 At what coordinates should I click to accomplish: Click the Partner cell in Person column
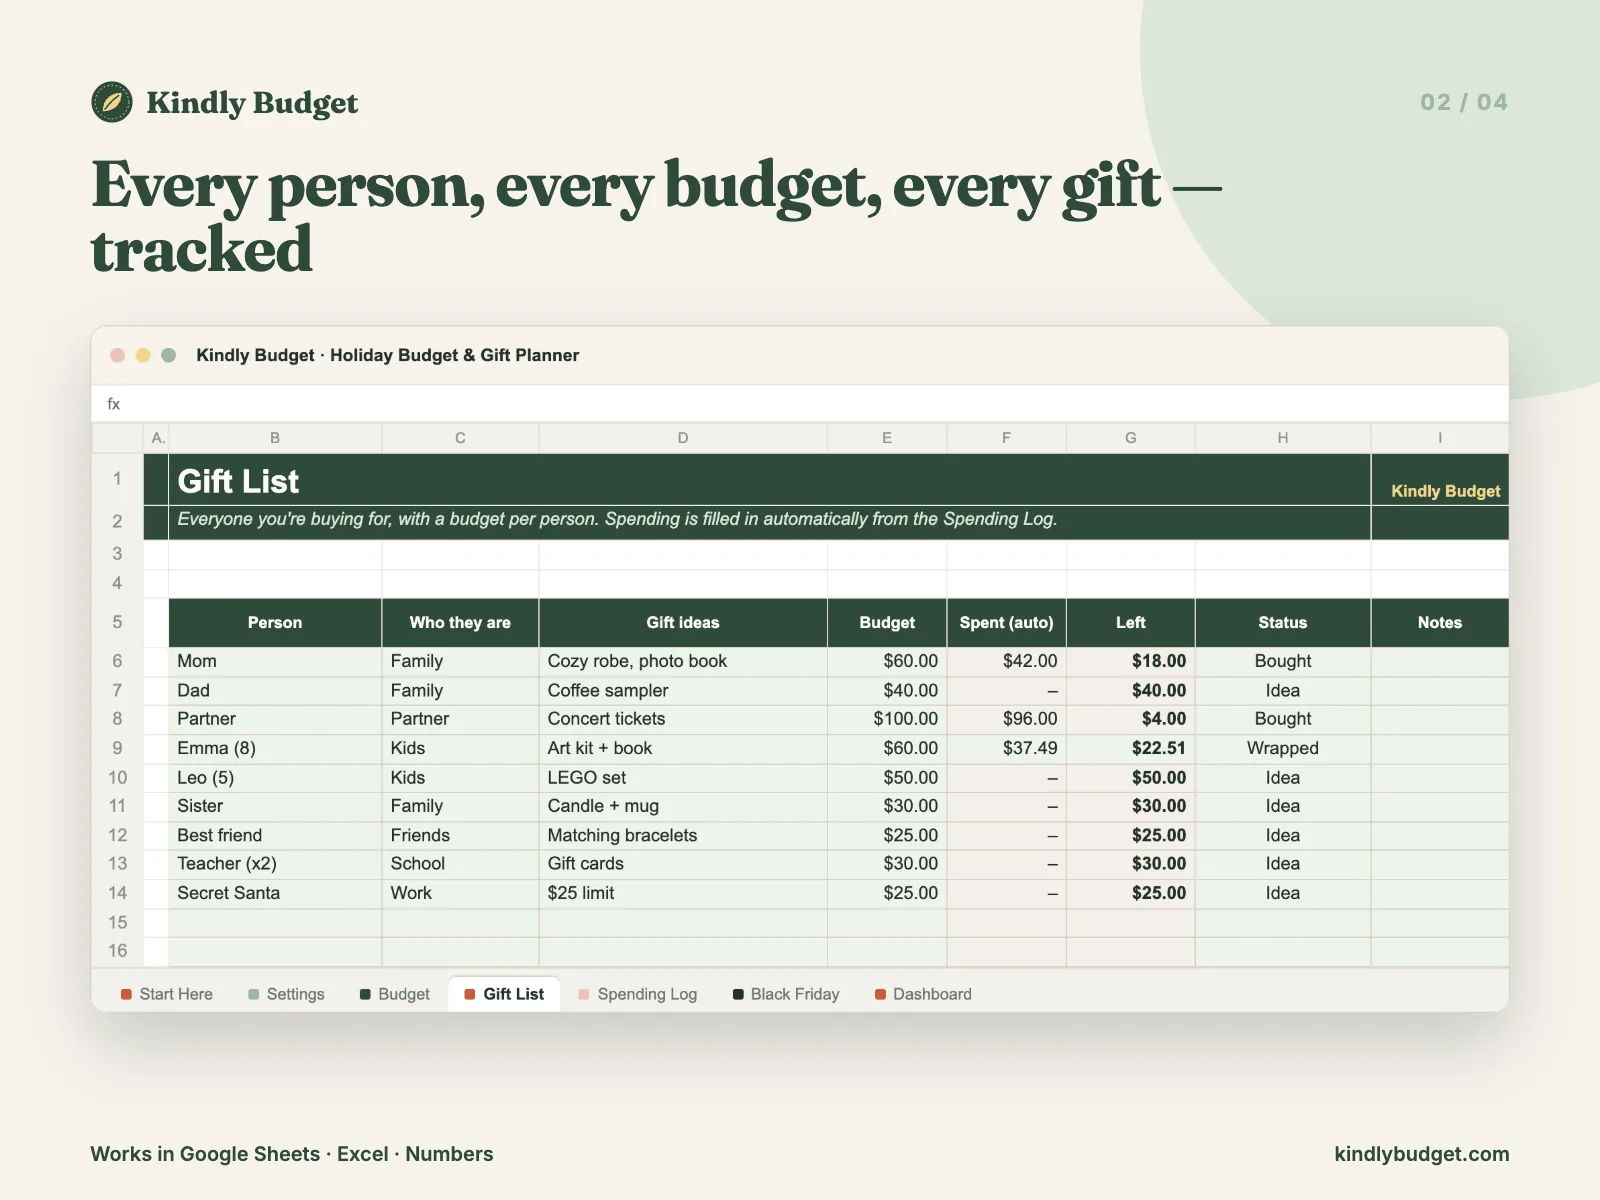(x=275, y=719)
